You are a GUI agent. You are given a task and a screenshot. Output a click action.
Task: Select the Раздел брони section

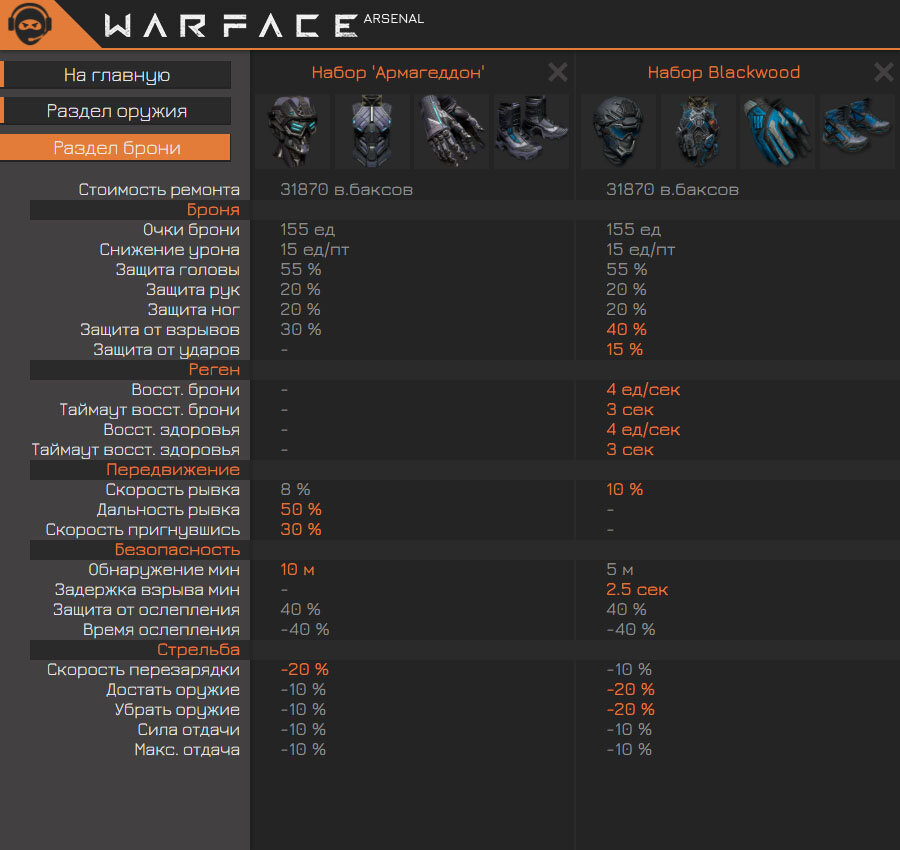pyautogui.click(x=115, y=148)
